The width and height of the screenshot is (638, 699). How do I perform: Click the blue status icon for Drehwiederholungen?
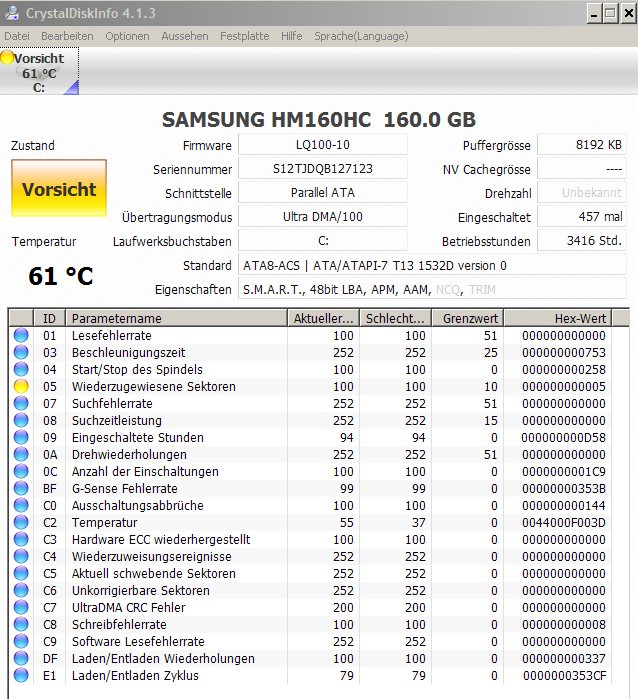point(21,454)
